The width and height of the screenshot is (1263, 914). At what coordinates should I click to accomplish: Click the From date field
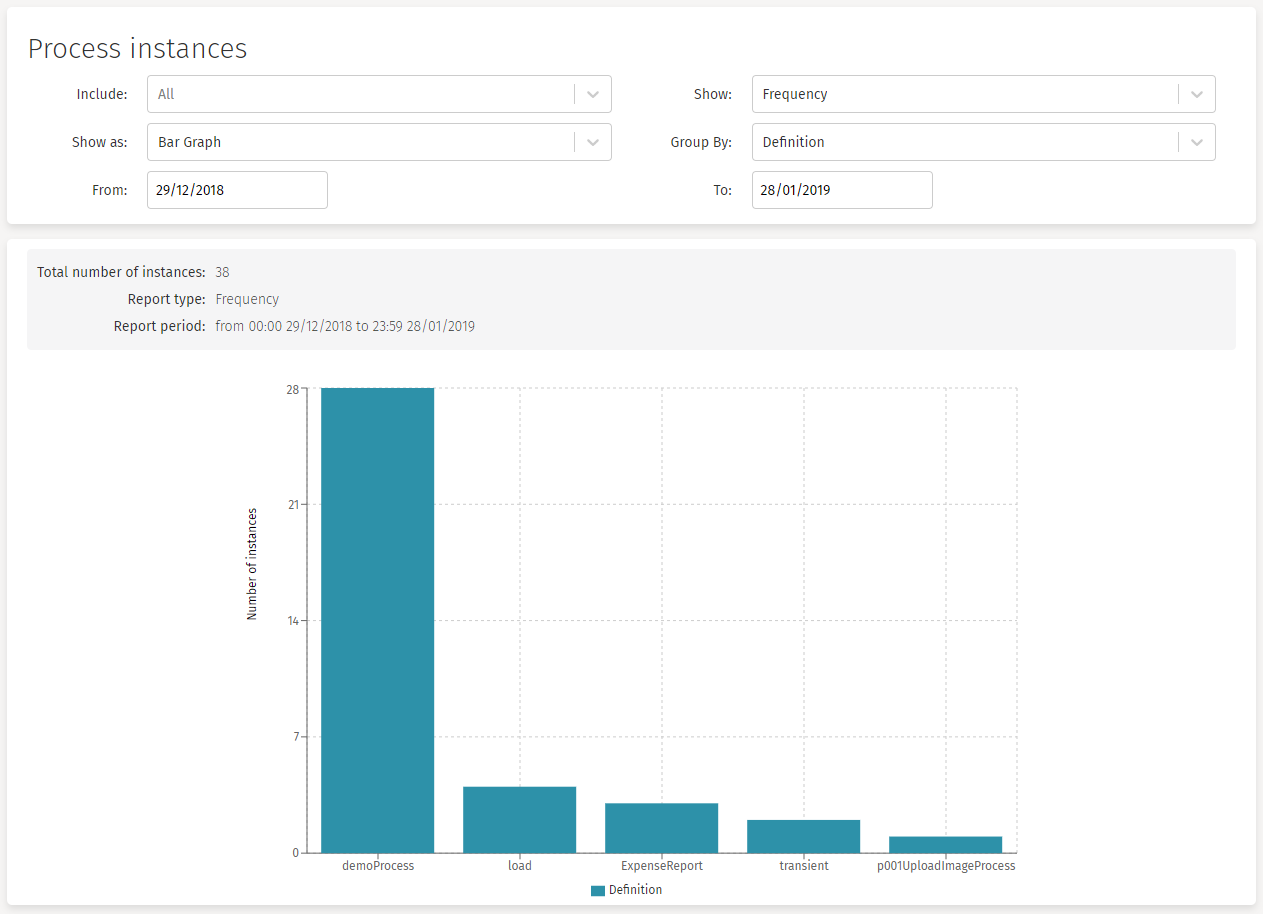(x=237, y=189)
